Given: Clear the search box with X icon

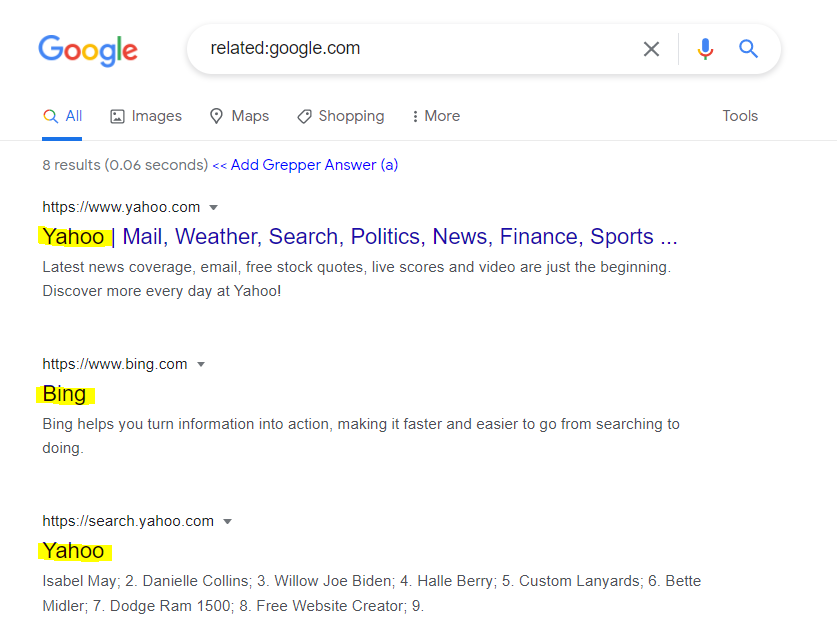Looking at the screenshot, I should click(651, 49).
